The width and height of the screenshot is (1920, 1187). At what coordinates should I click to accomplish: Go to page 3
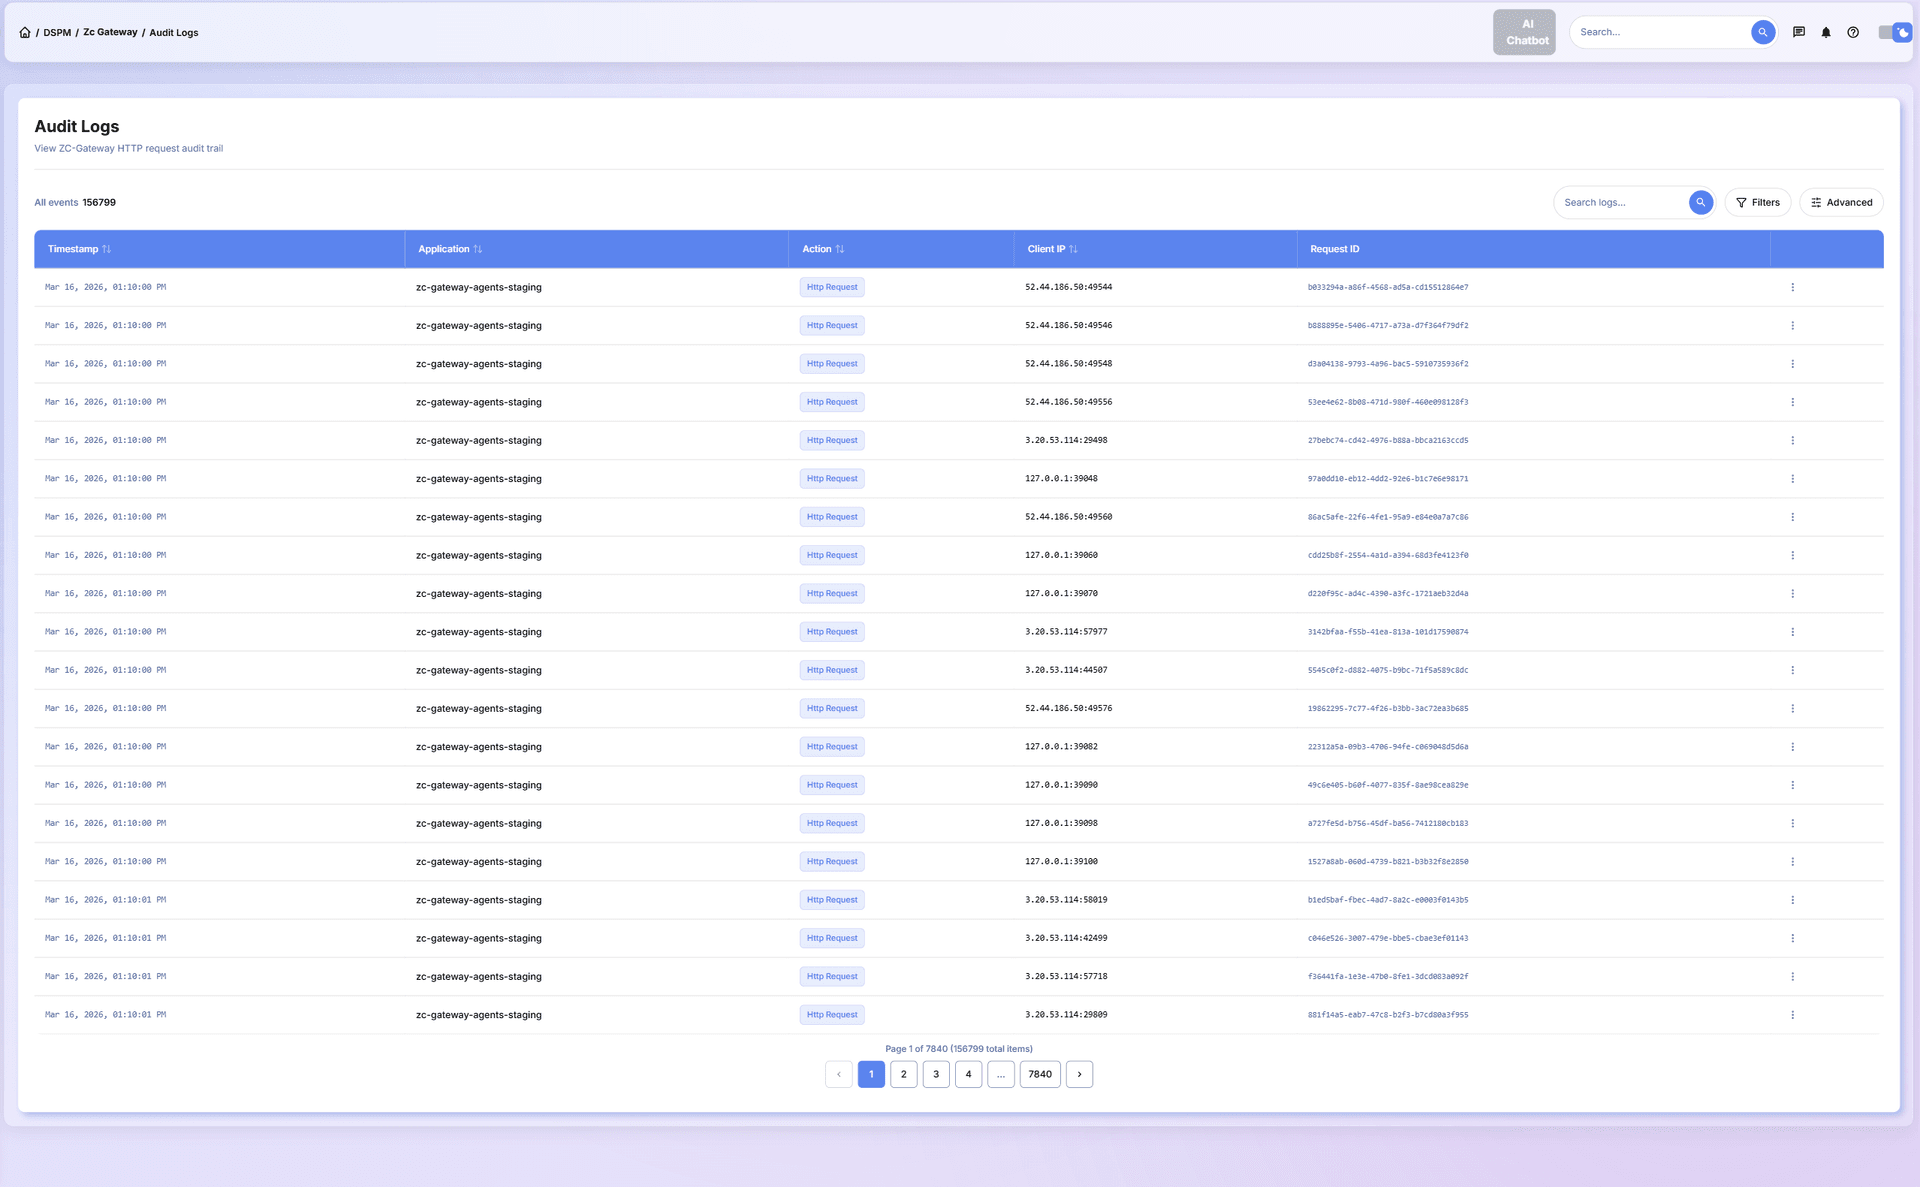(936, 1074)
